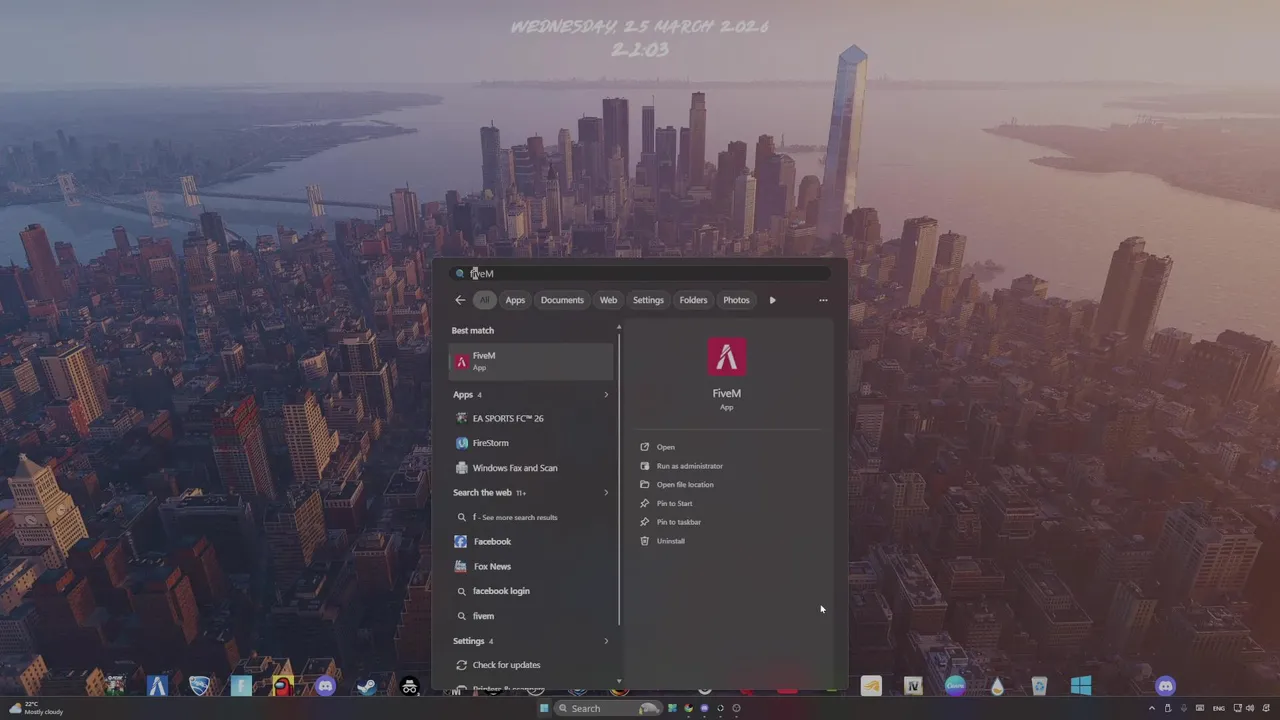Open volume control in system tray

tap(1250, 708)
